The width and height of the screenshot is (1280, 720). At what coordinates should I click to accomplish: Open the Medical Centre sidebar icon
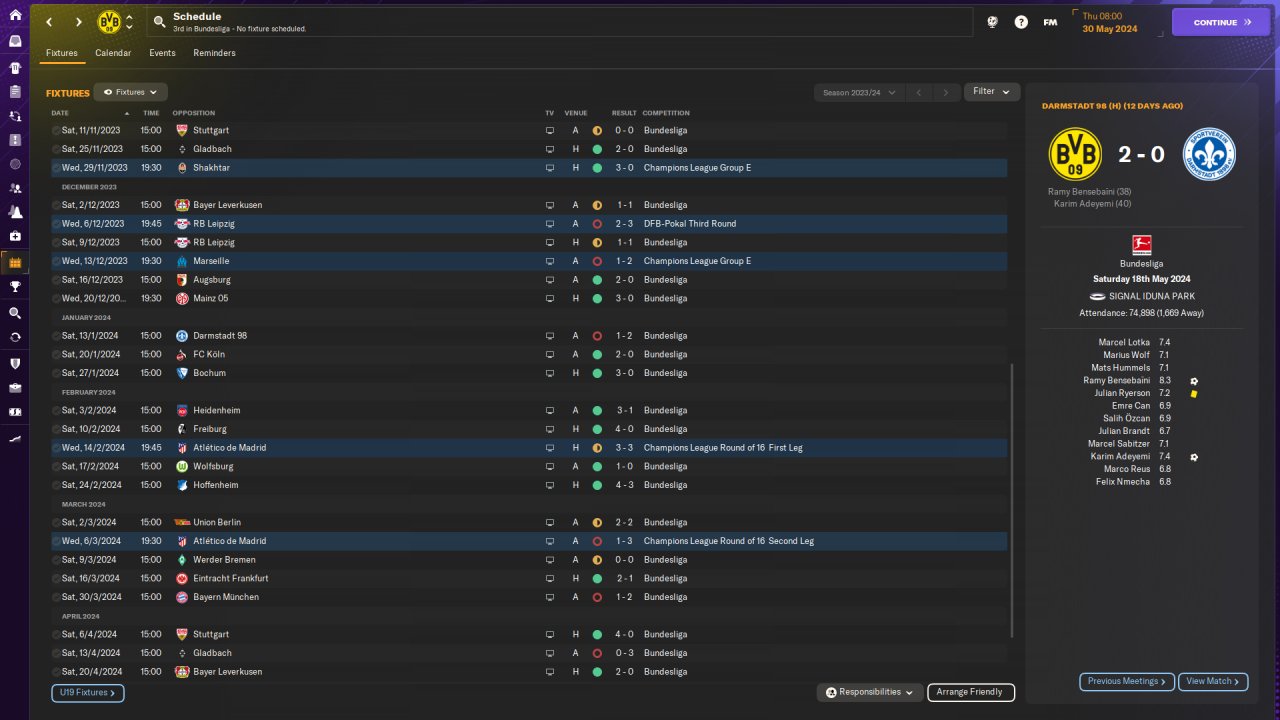(x=15, y=236)
